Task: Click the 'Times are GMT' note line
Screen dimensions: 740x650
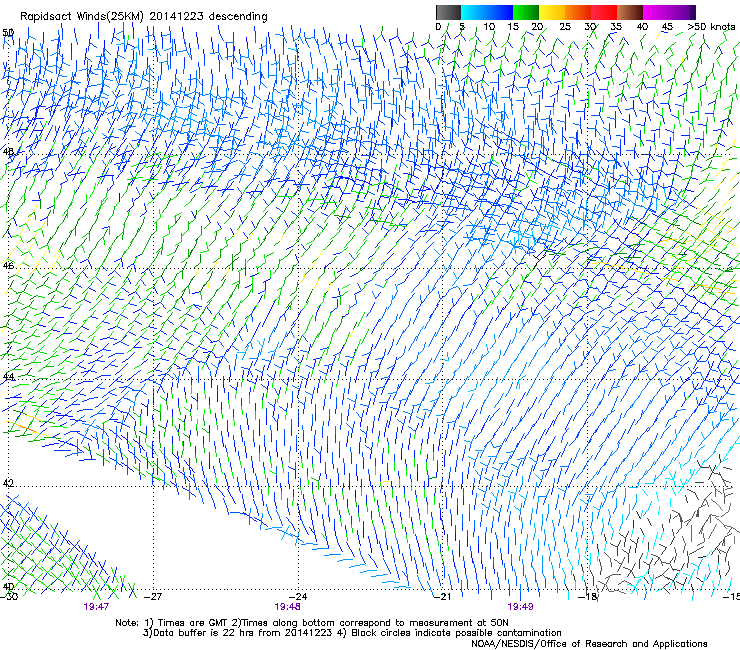Action: point(312,623)
